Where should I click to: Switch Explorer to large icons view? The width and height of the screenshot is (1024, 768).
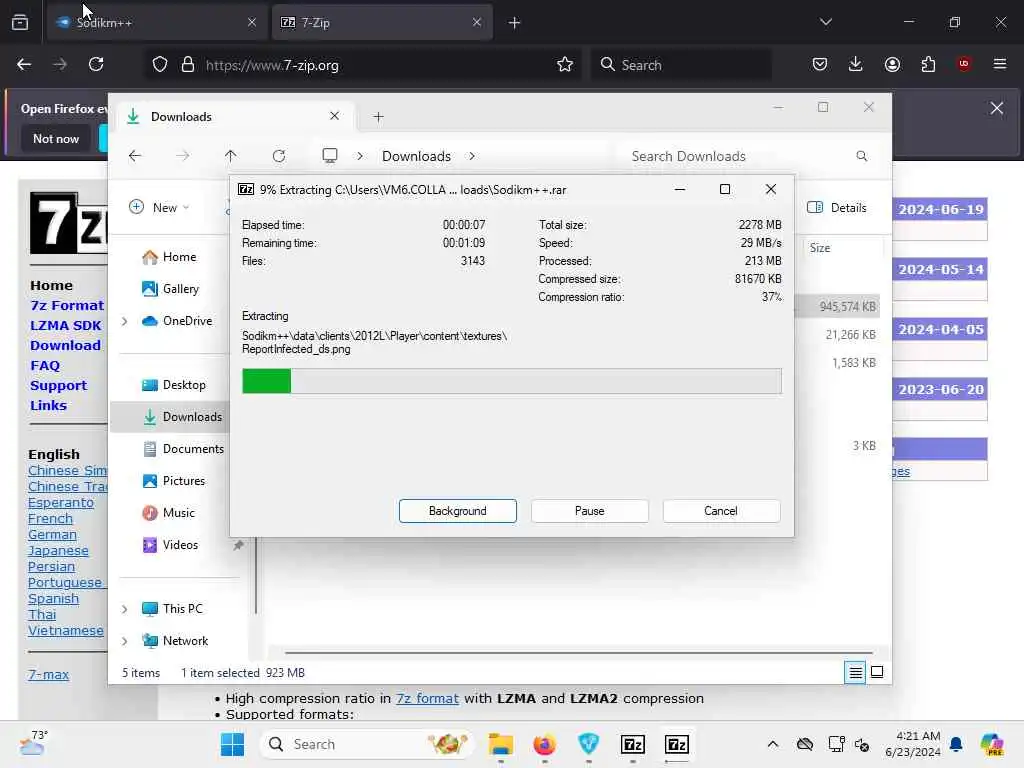[x=877, y=672]
